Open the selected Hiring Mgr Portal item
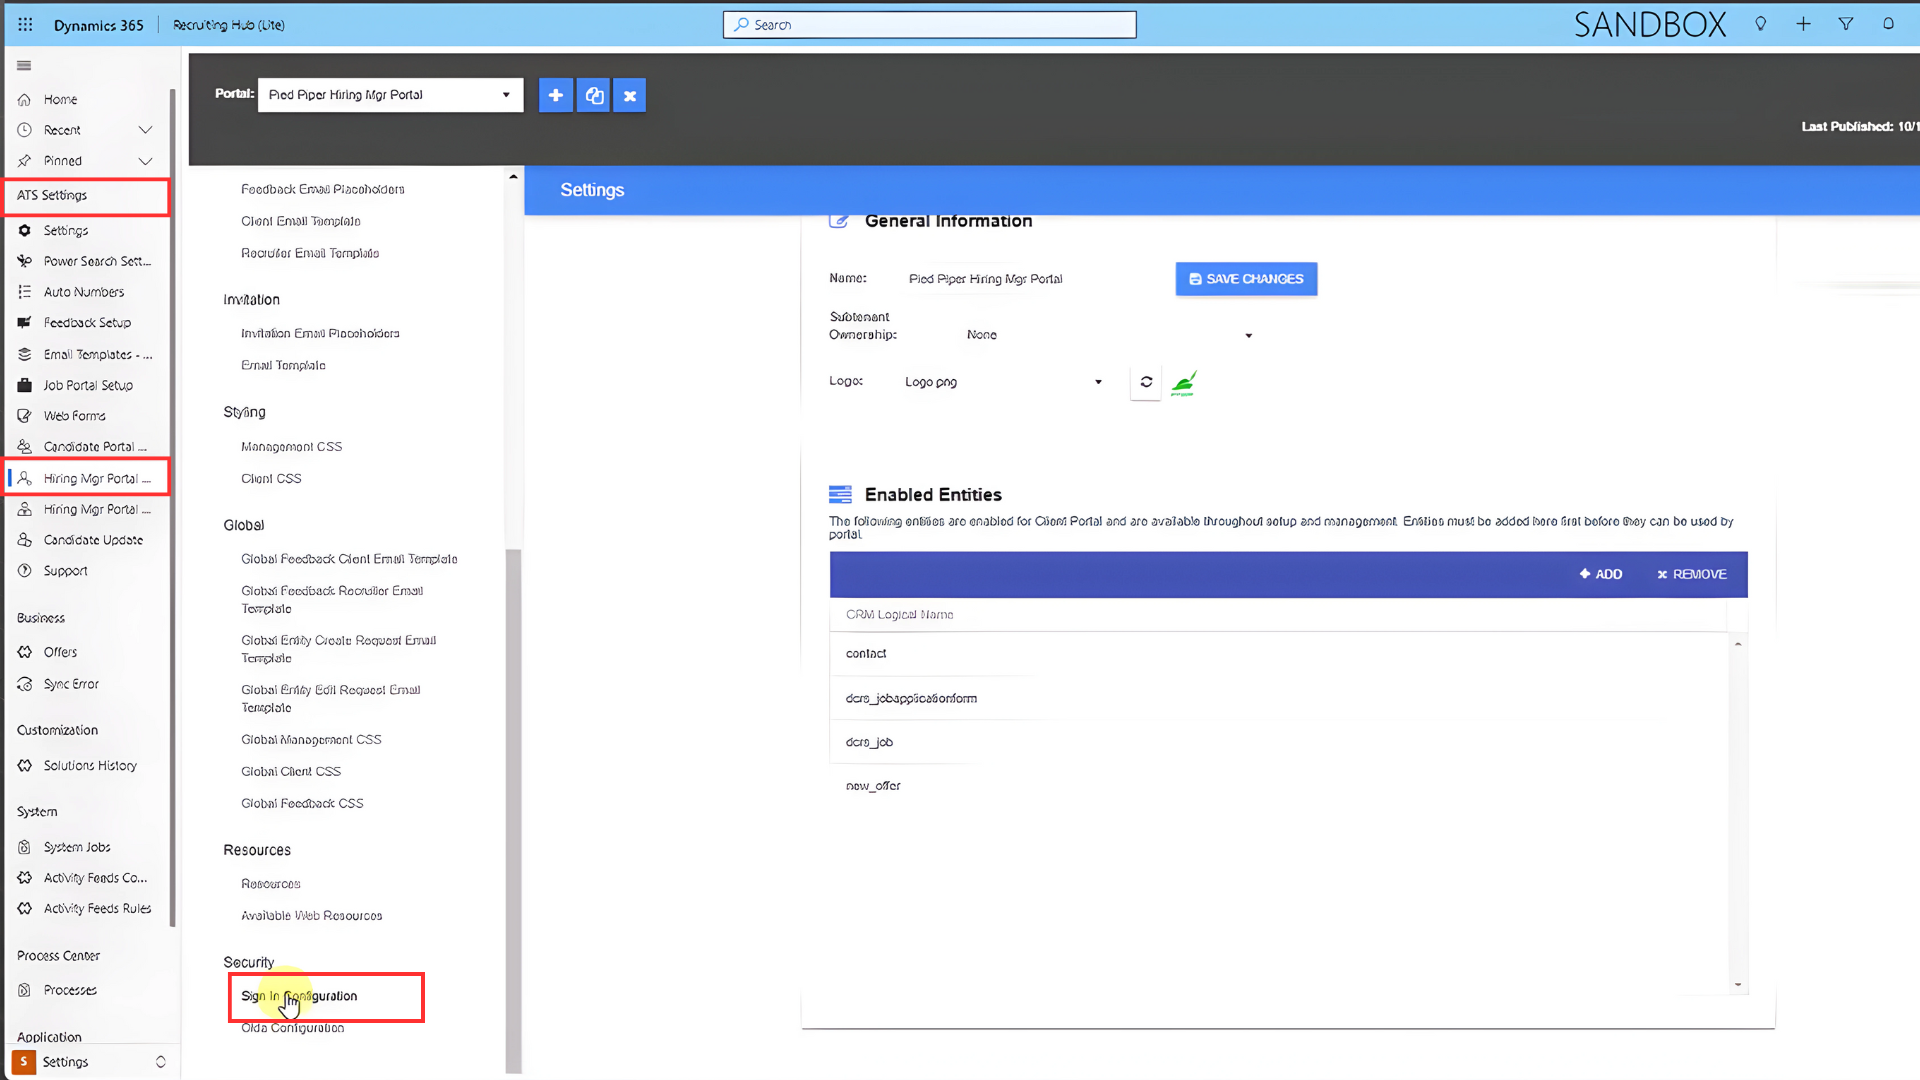This screenshot has width=1920, height=1080. pyautogui.click(x=88, y=479)
